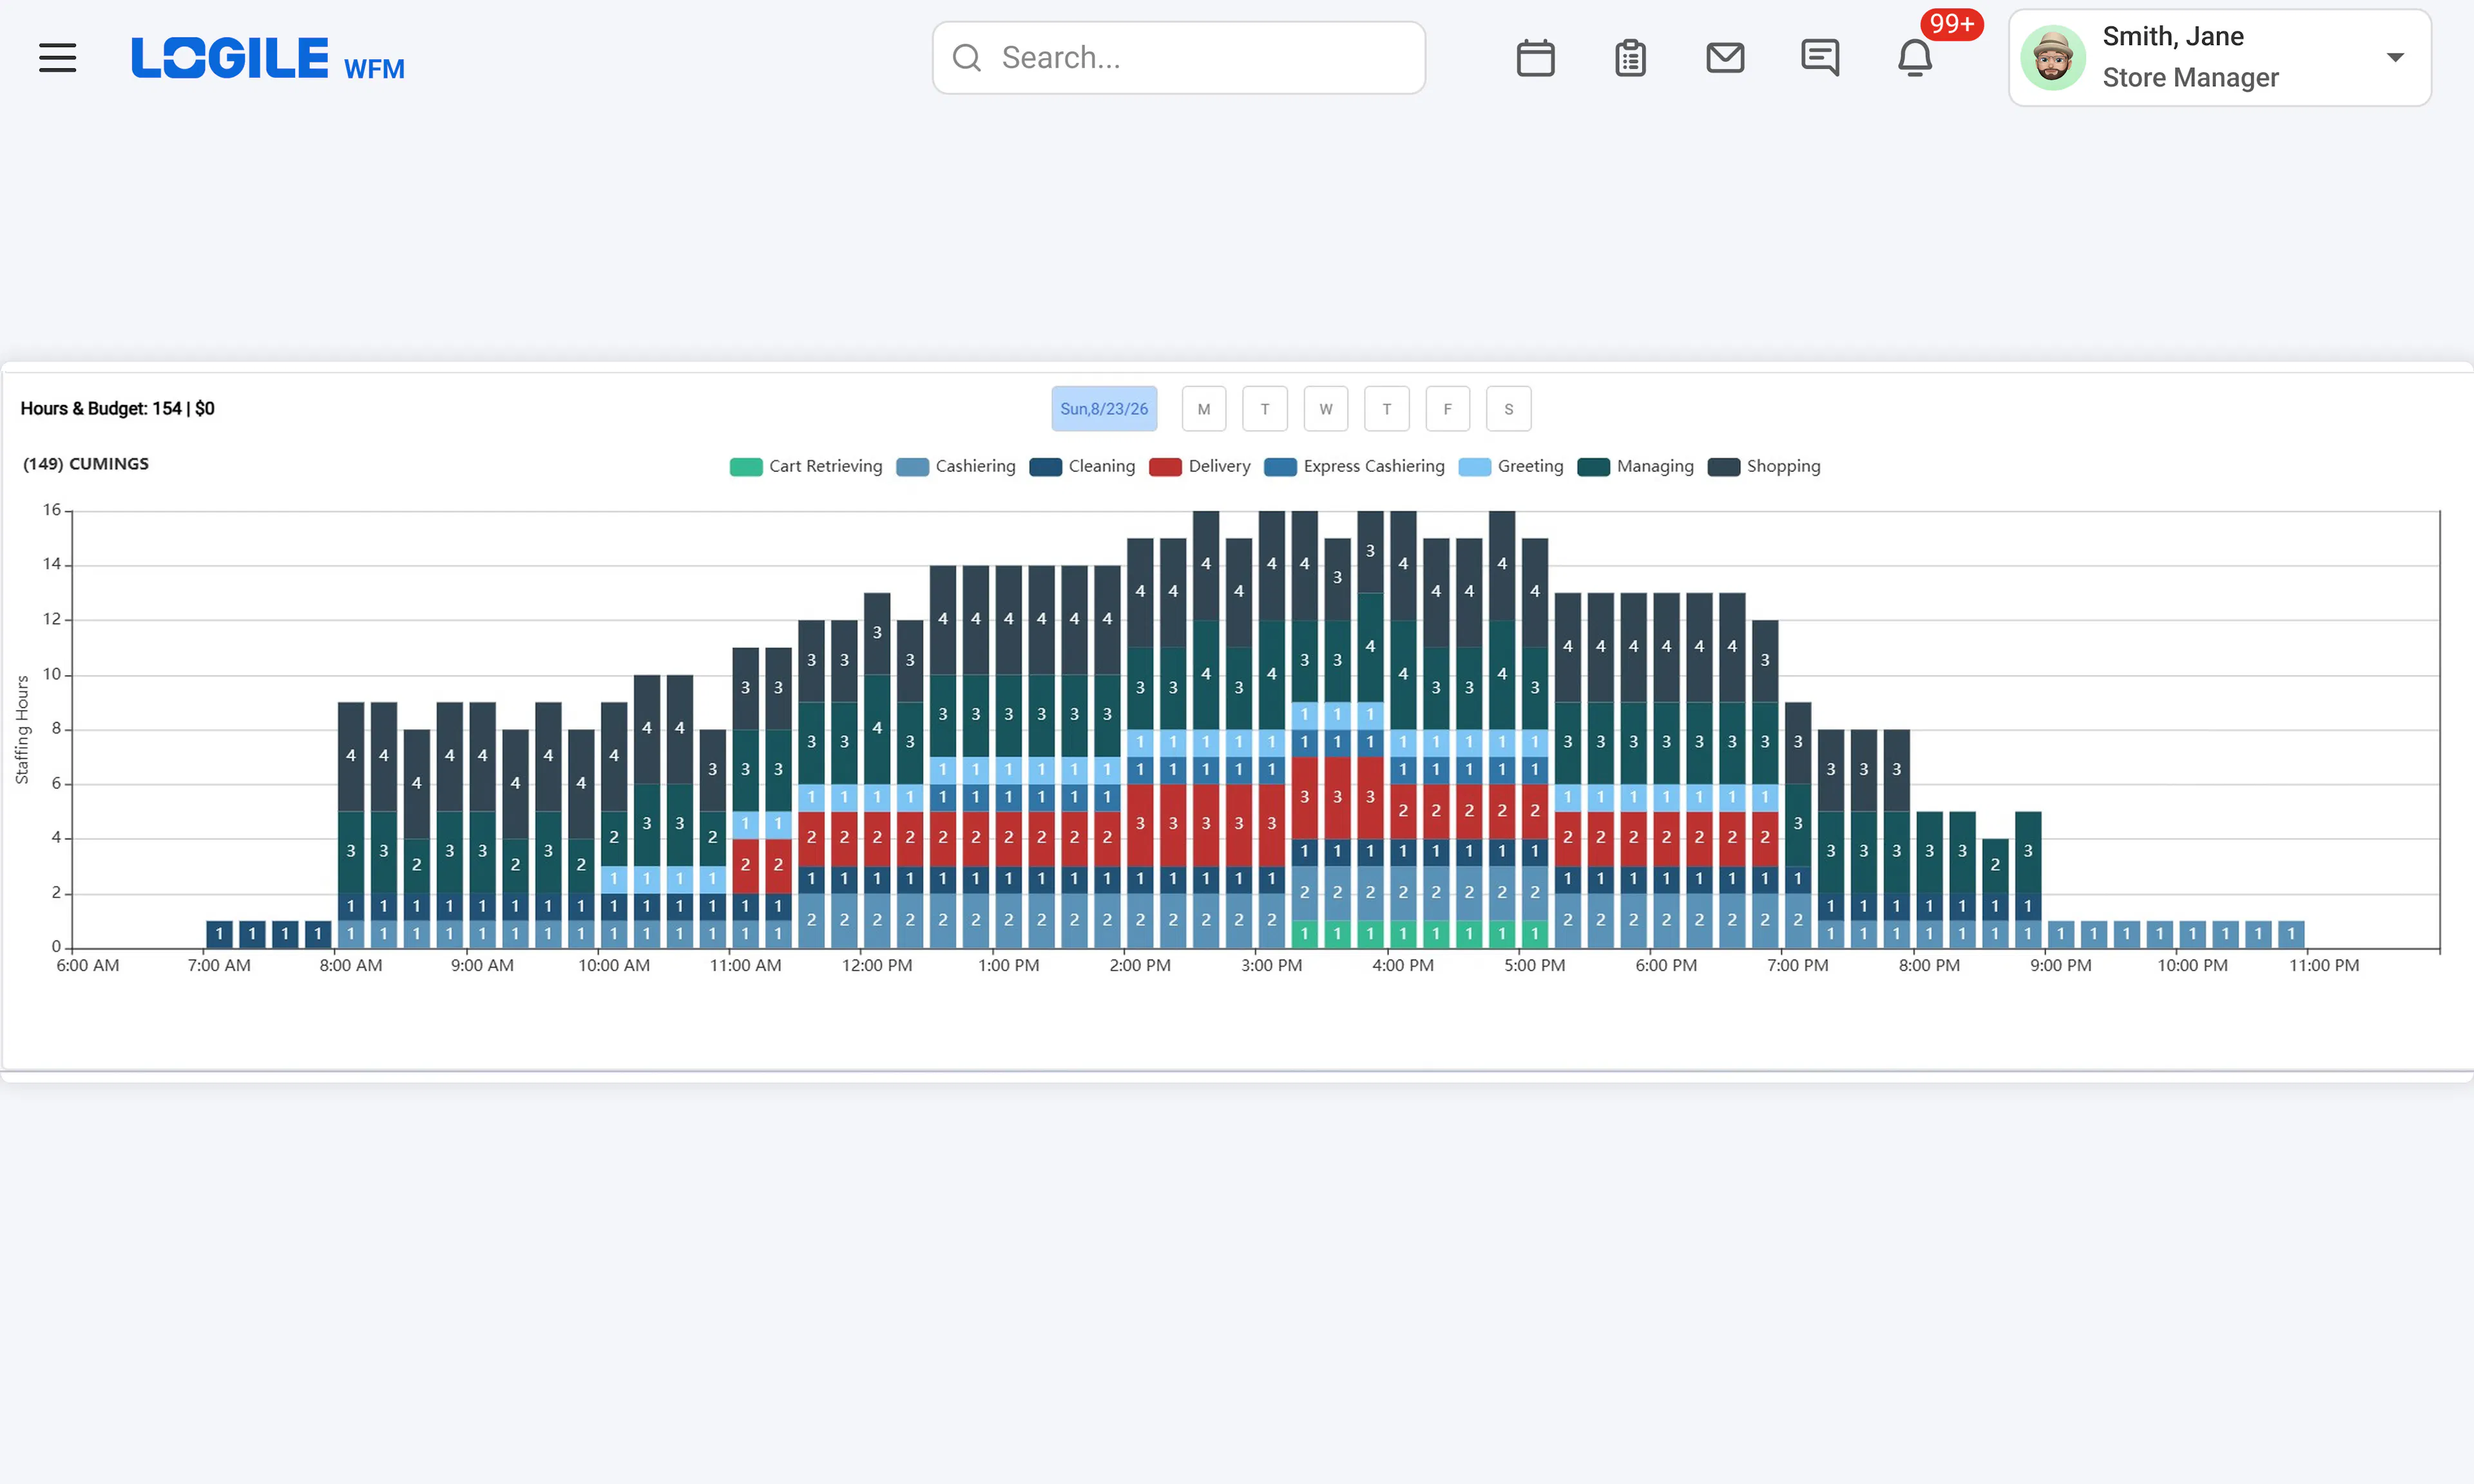Open the mail envelope icon
The height and width of the screenshot is (1484, 2474).
point(1725,58)
